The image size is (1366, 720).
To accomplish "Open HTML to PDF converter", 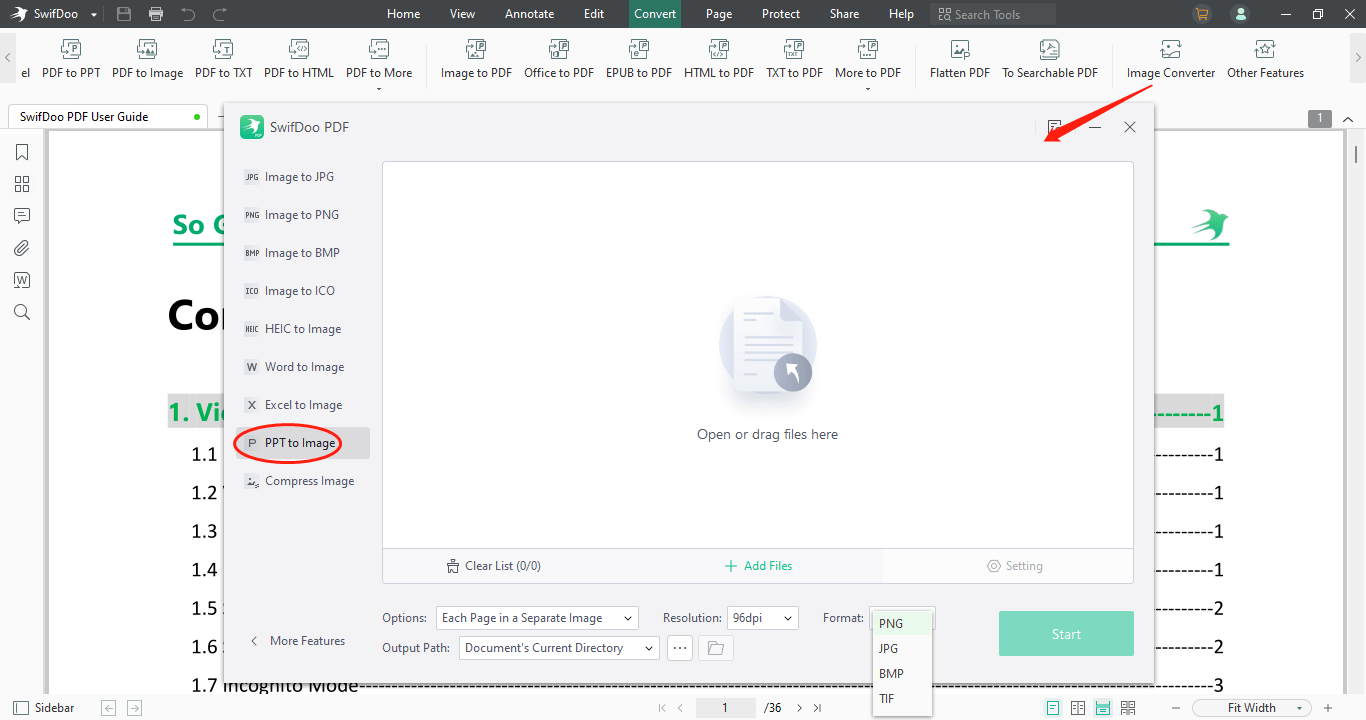I will coord(719,59).
